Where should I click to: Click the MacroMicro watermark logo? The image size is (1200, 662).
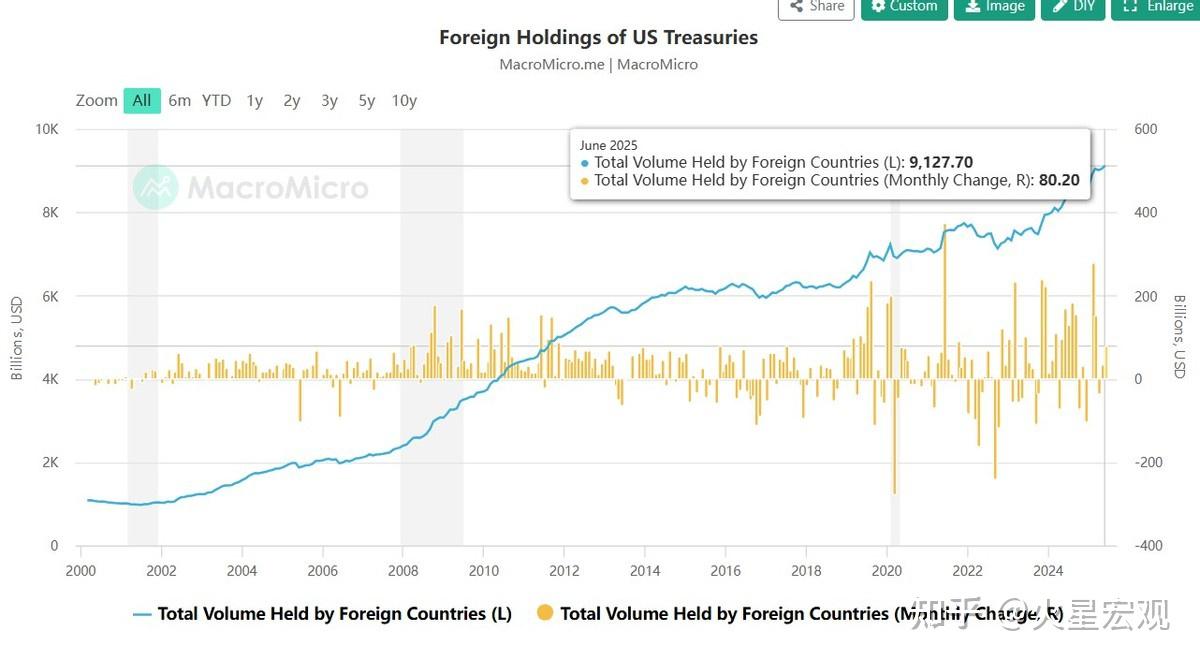pos(251,187)
